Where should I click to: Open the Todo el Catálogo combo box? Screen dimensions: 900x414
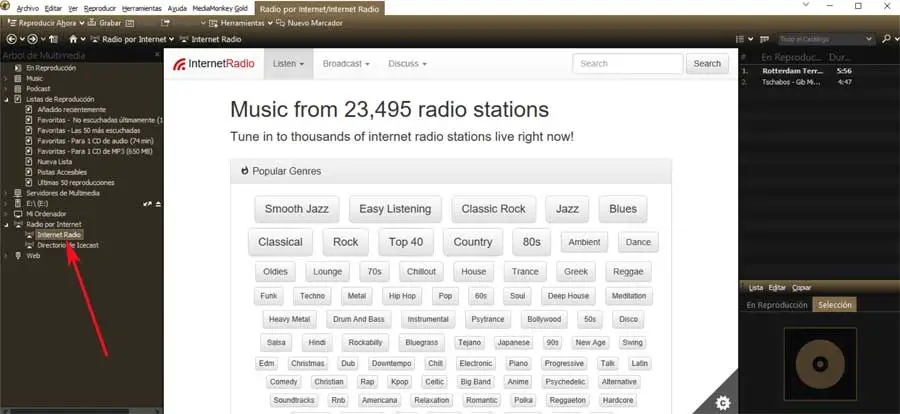pos(825,39)
